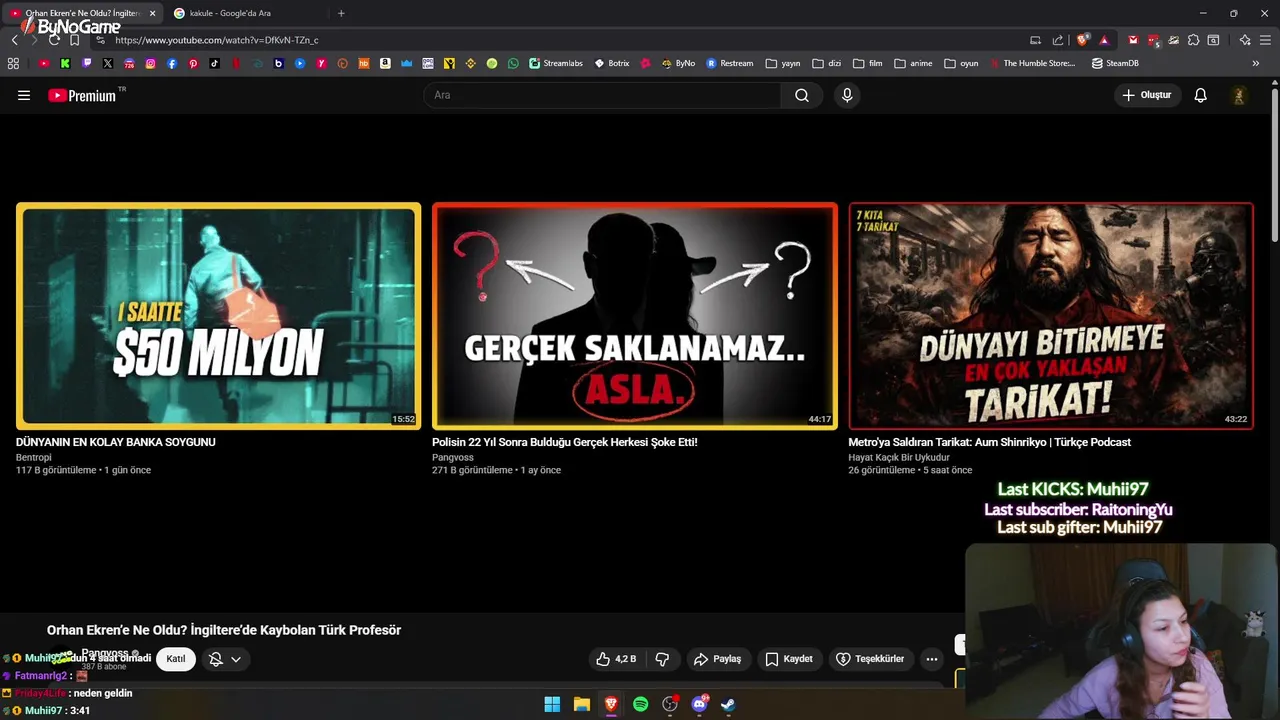Start voice search with microphone

click(x=847, y=95)
